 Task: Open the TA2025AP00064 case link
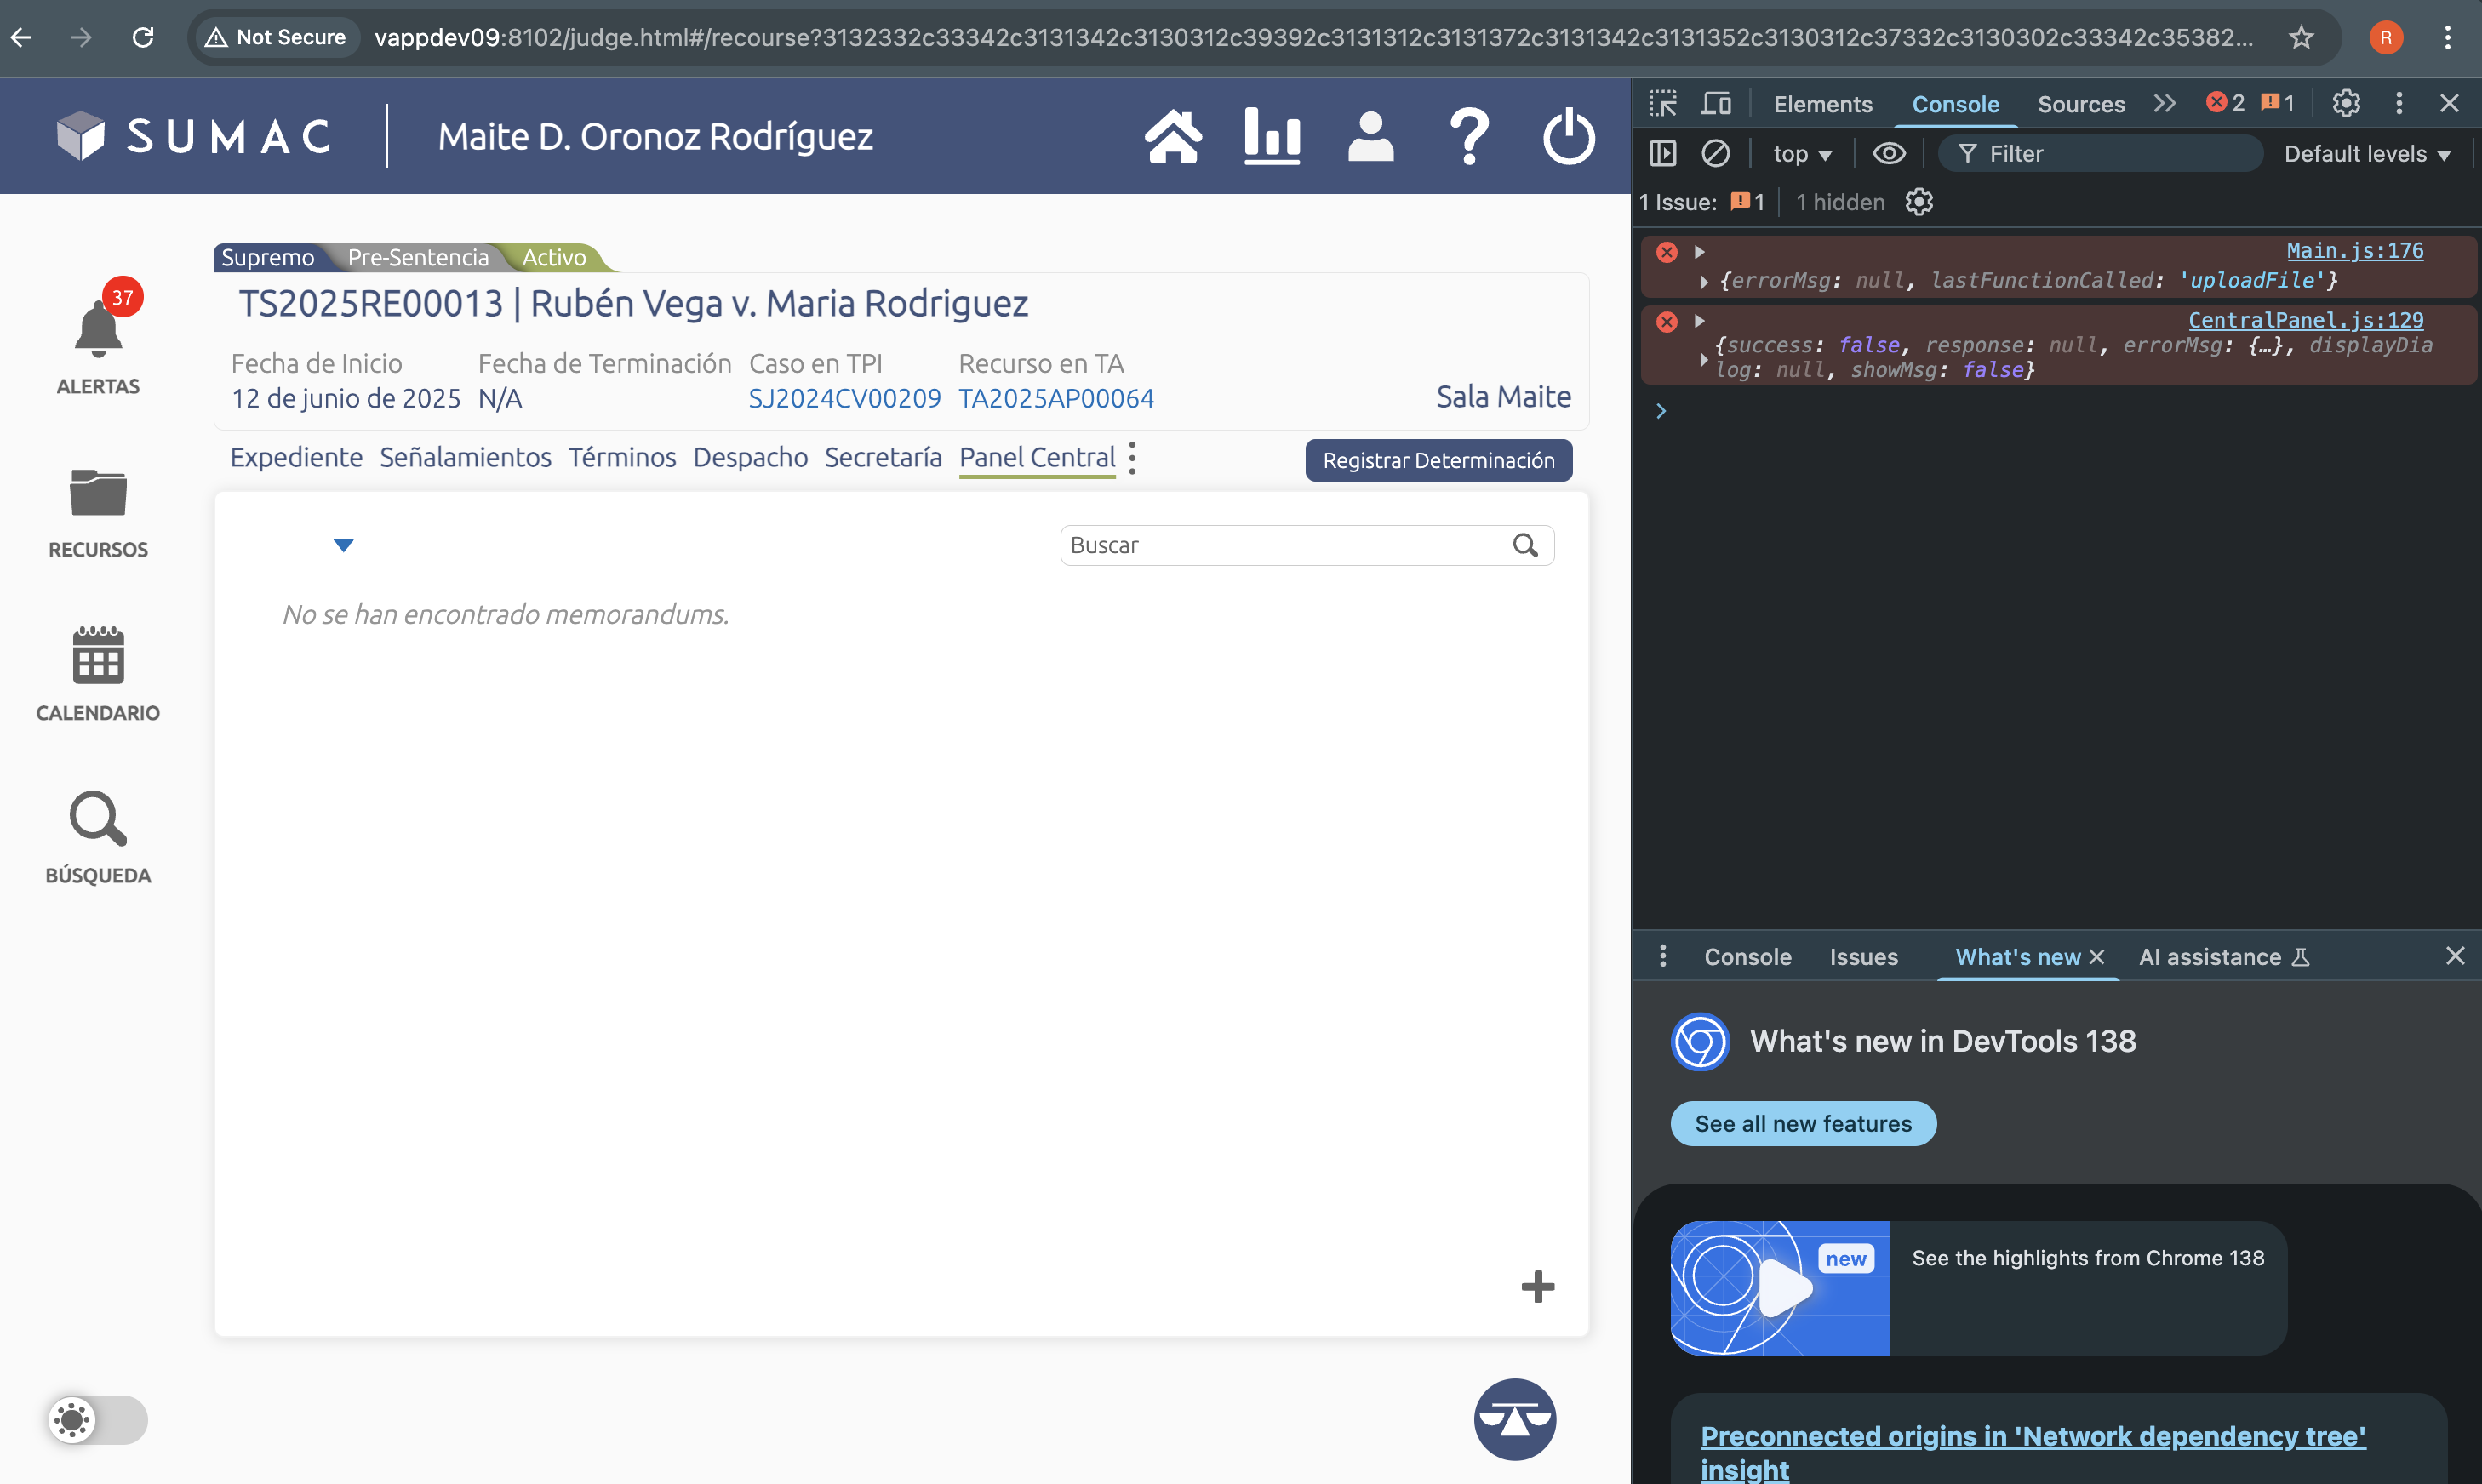[x=1056, y=399]
